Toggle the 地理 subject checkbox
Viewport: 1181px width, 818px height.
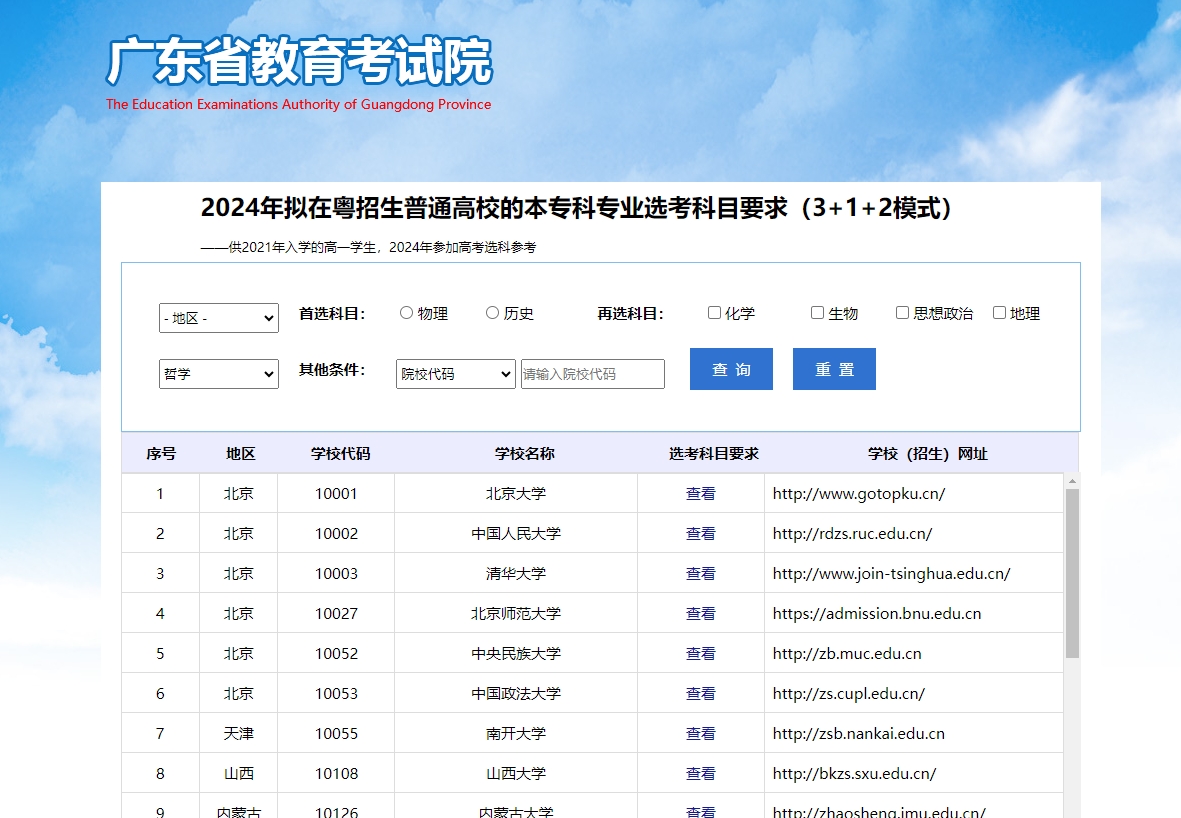tap(998, 312)
